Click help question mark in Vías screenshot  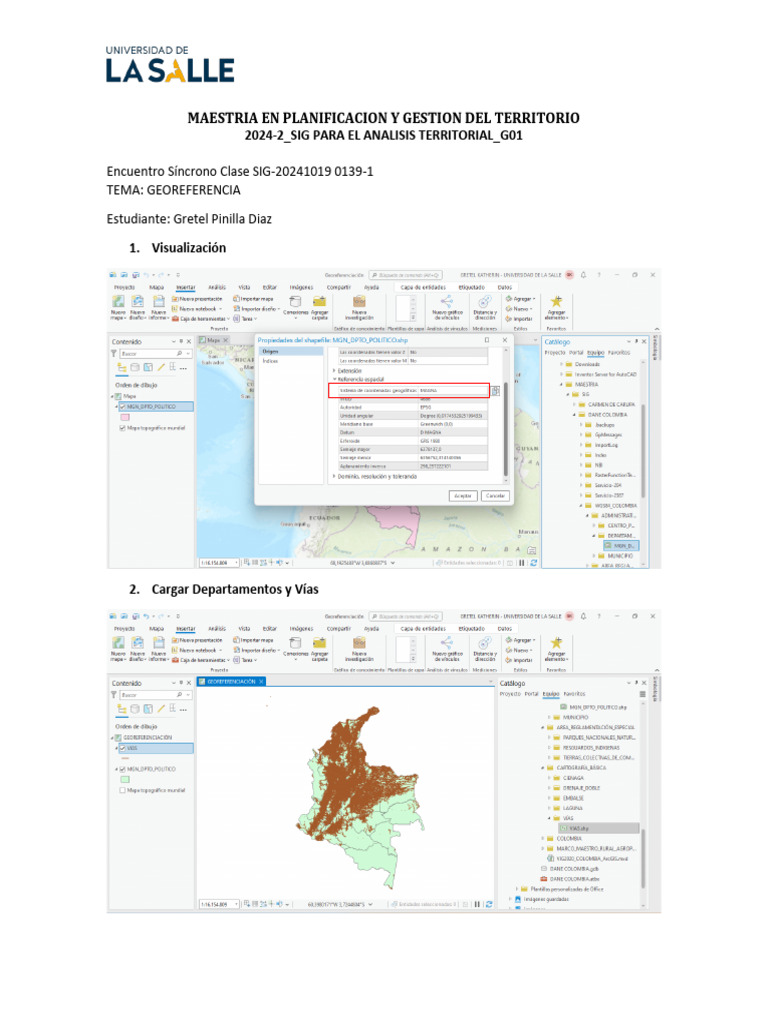pos(599,616)
